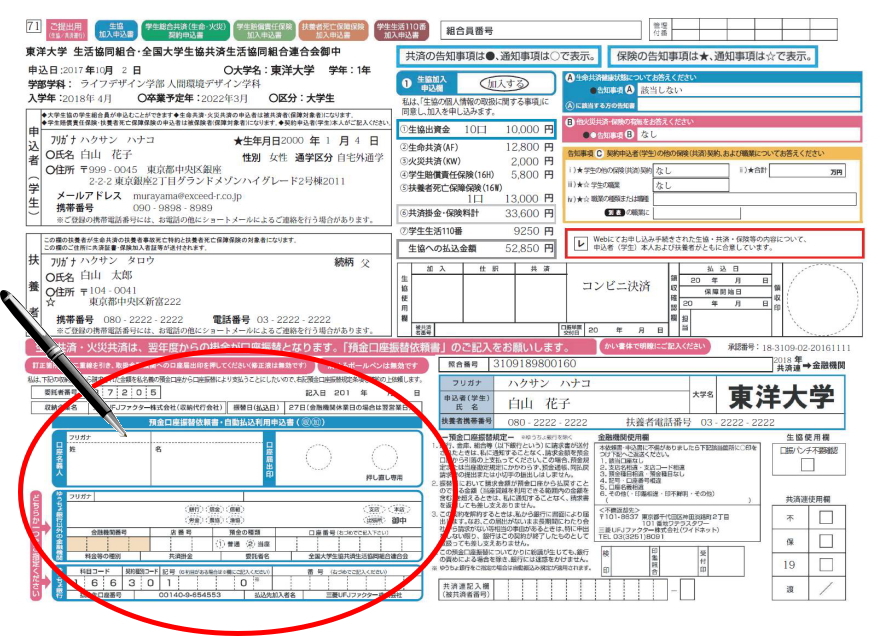Open the blue 生協 加入申込書 tab
880x636 pixels.
[116, 30]
